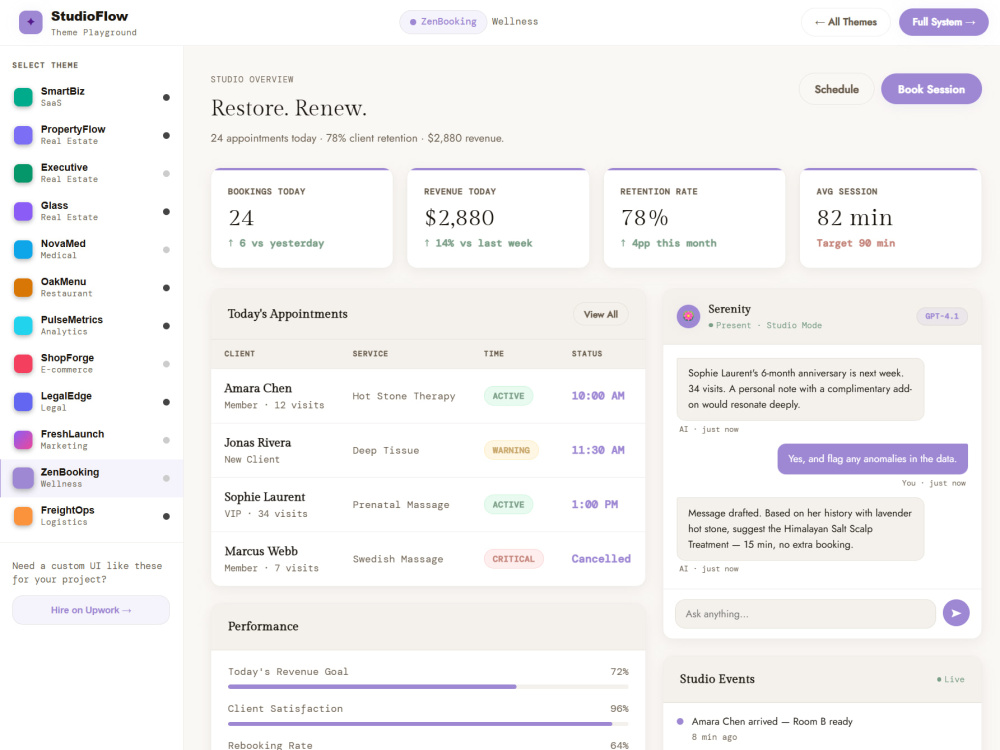This screenshot has height=750, width=1000.
Task: Click the Glass violet theme icon
Action: pos(24,211)
